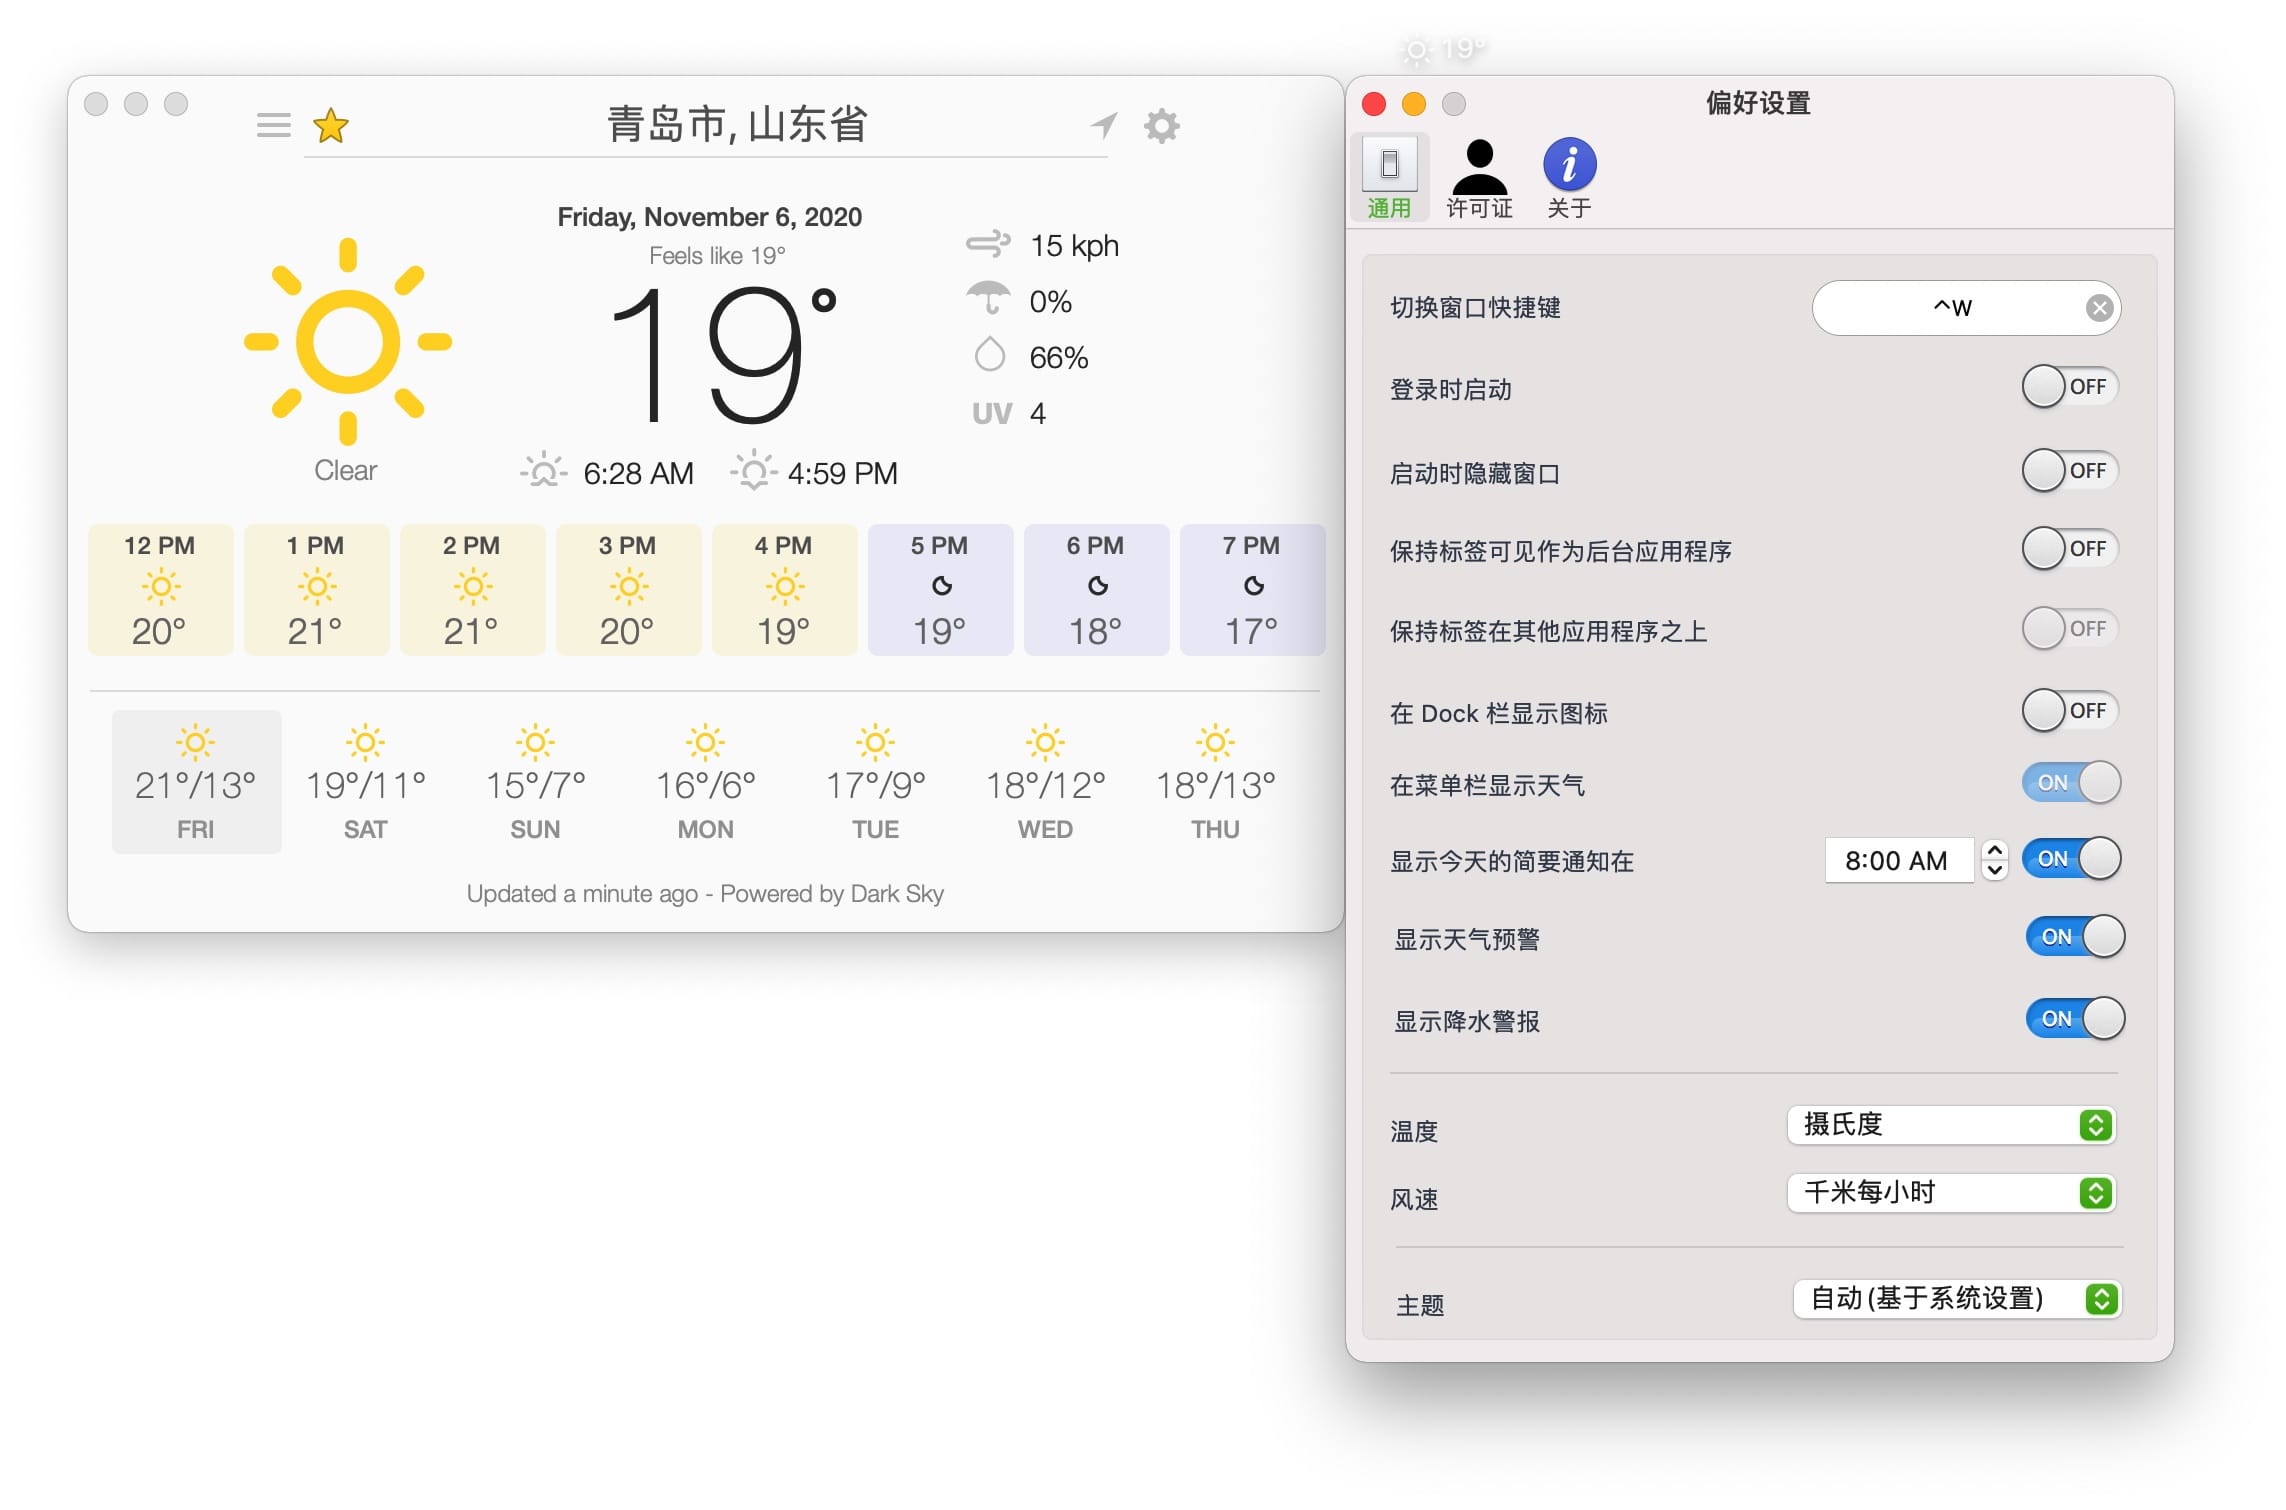Open settings with the gear icon

pyautogui.click(x=1161, y=126)
